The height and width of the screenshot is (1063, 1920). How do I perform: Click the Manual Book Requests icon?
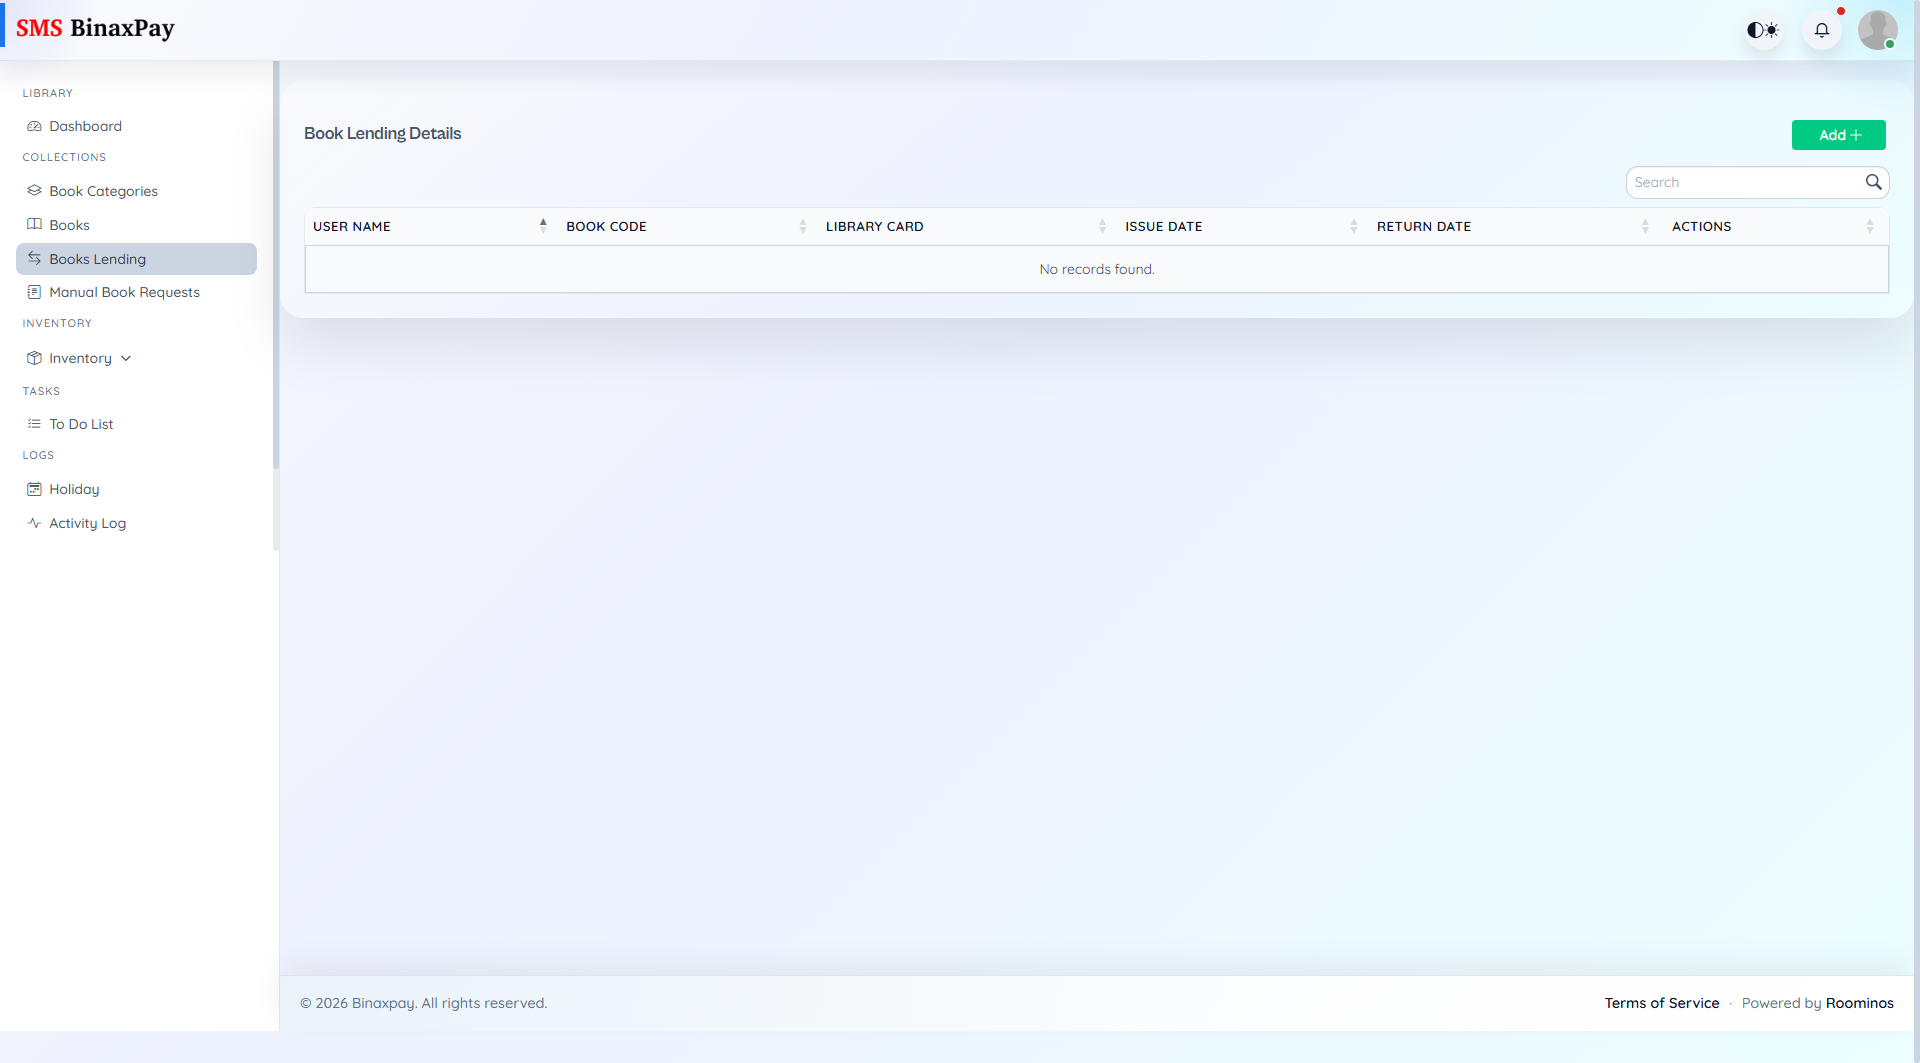point(34,292)
